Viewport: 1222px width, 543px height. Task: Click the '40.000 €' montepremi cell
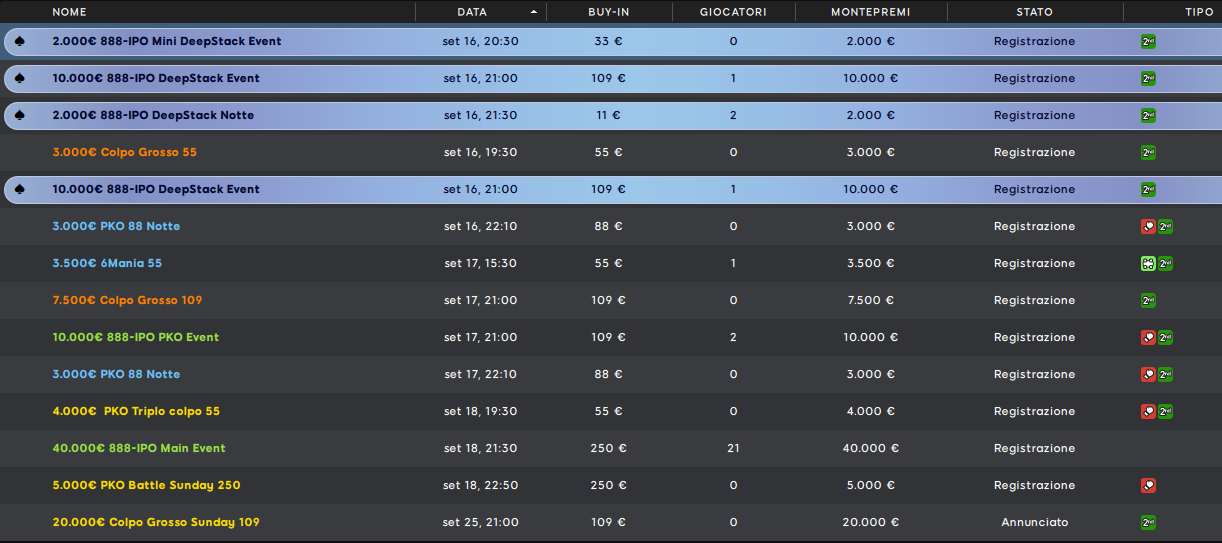pyautogui.click(x=870, y=449)
